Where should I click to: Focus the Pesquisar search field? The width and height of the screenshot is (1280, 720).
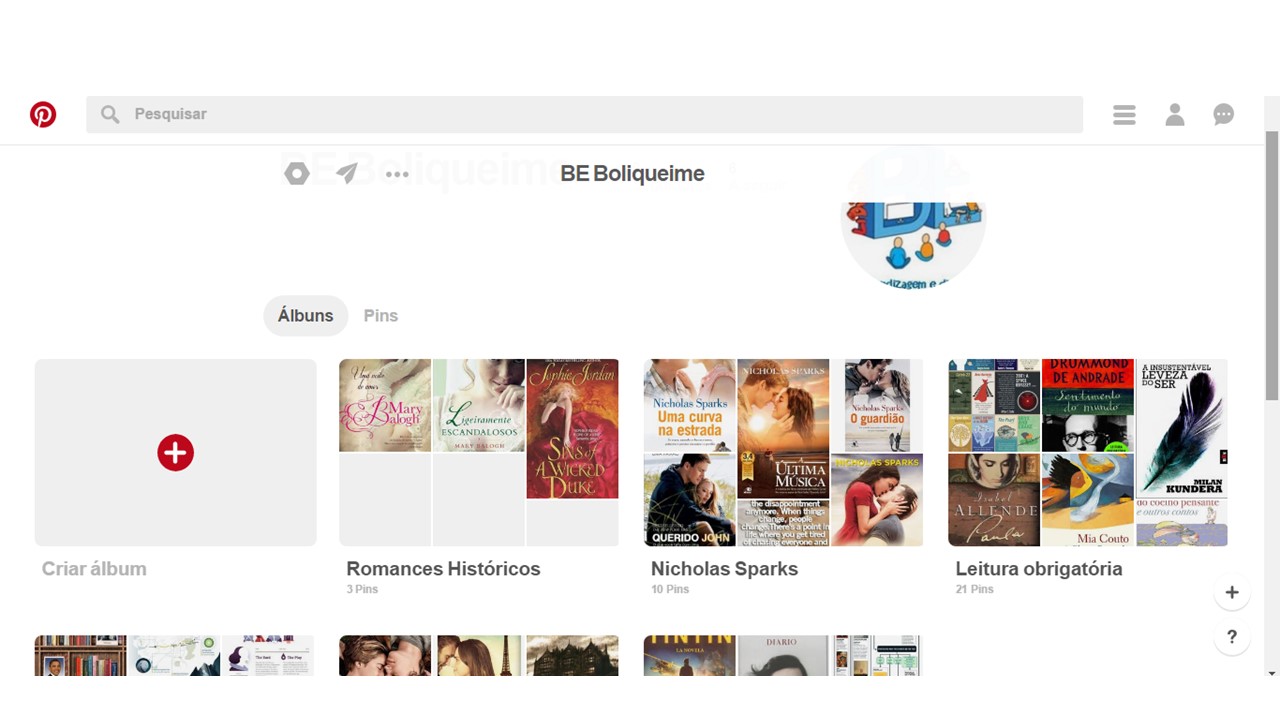click(x=584, y=114)
